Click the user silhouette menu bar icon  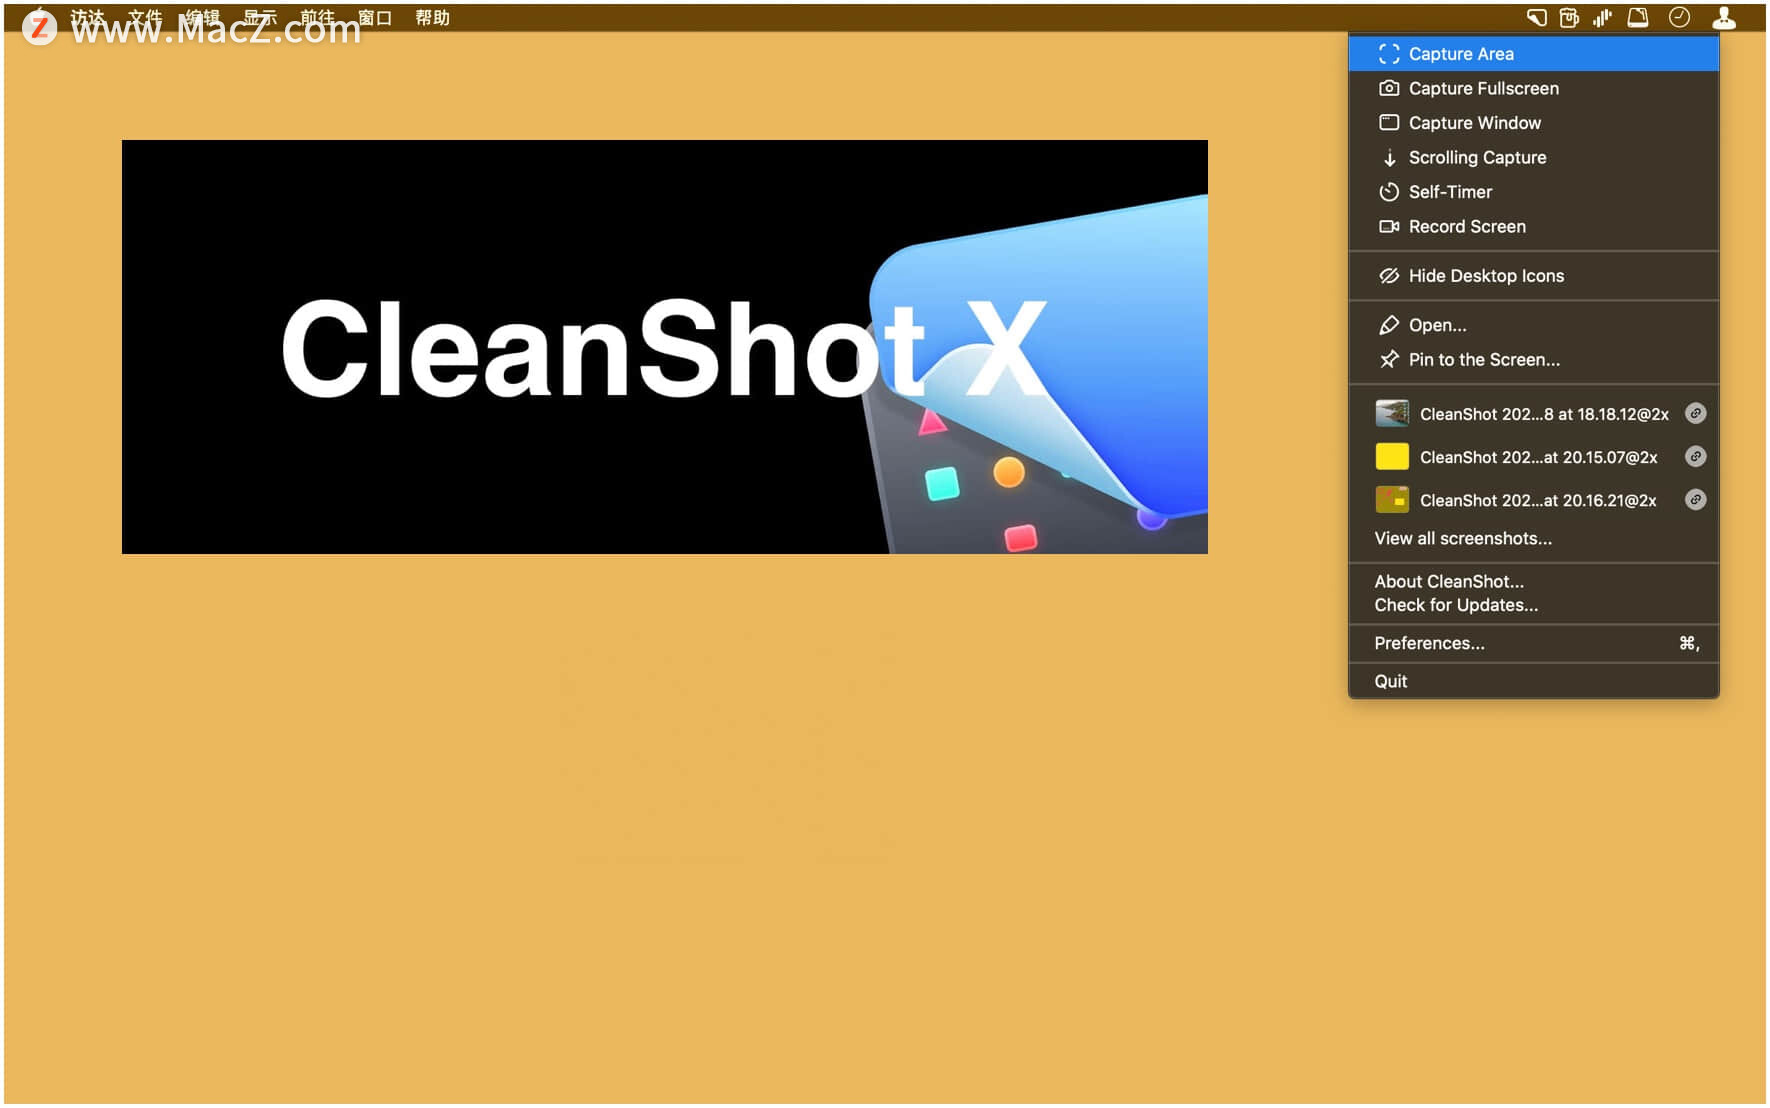tap(1724, 17)
